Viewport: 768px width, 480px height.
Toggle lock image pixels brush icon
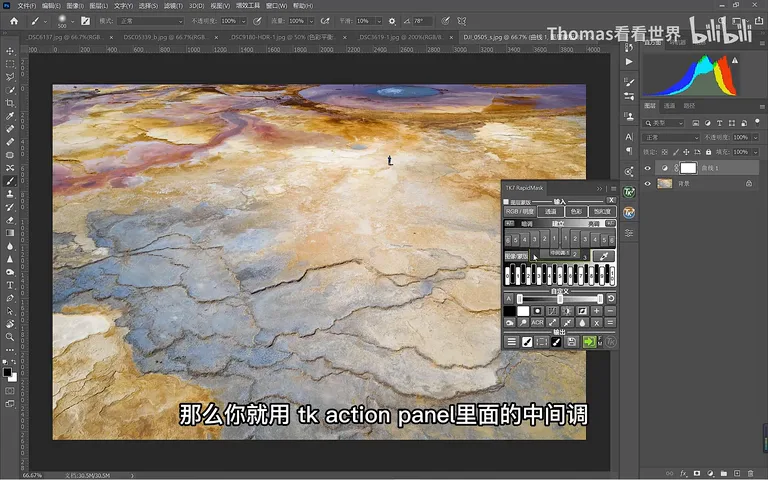(676, 152)
